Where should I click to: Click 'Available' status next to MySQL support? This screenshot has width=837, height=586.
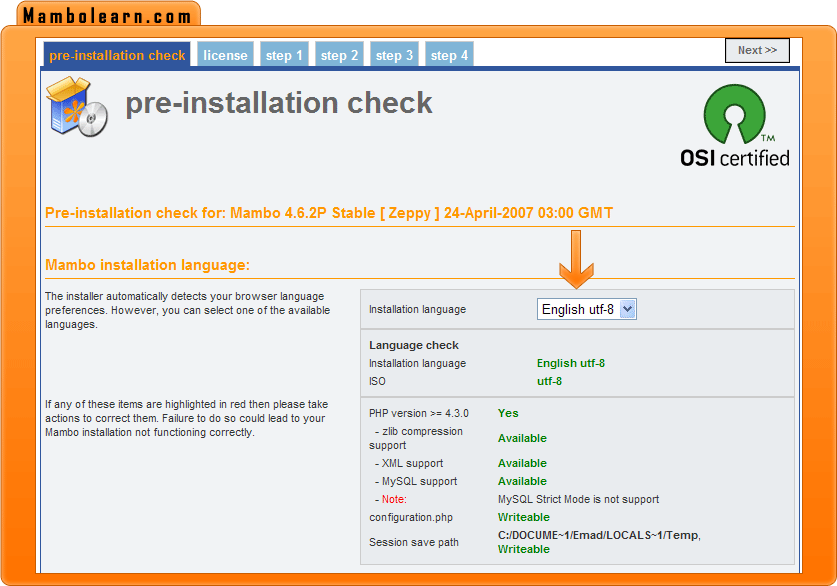pyautogui.click(x=522, y=481)
